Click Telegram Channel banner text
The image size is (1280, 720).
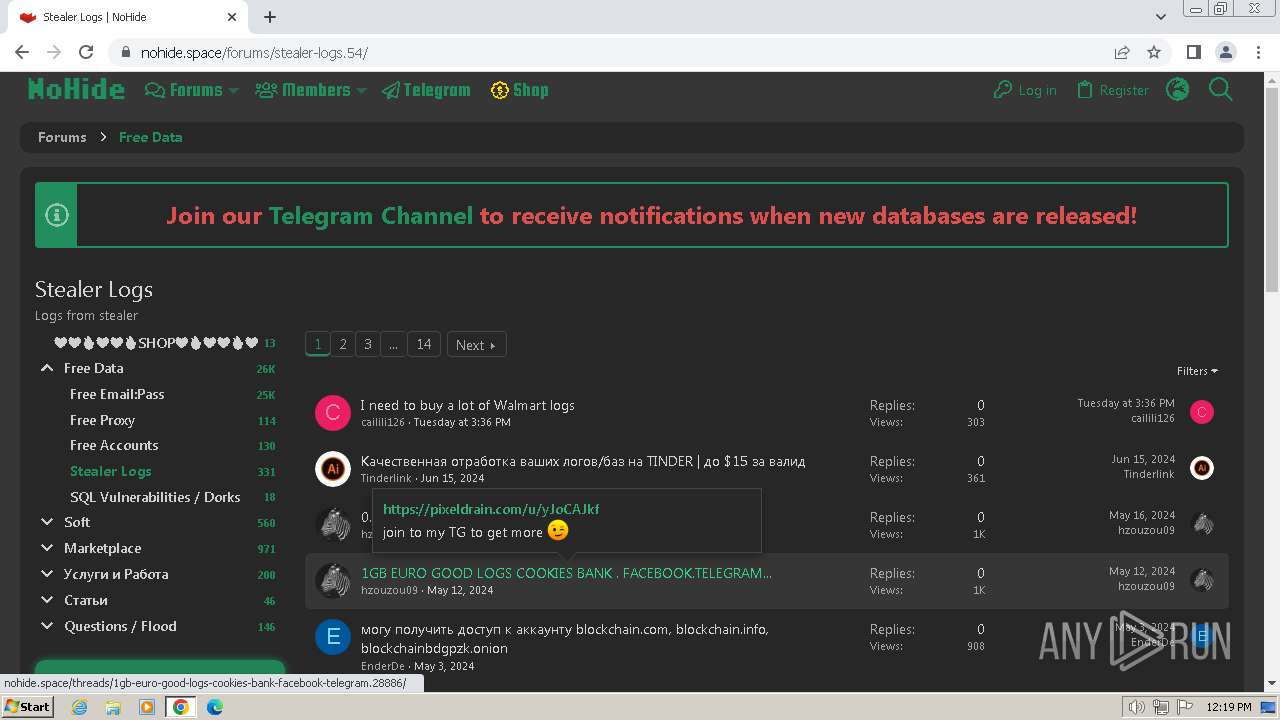click(x=370, y=216)
